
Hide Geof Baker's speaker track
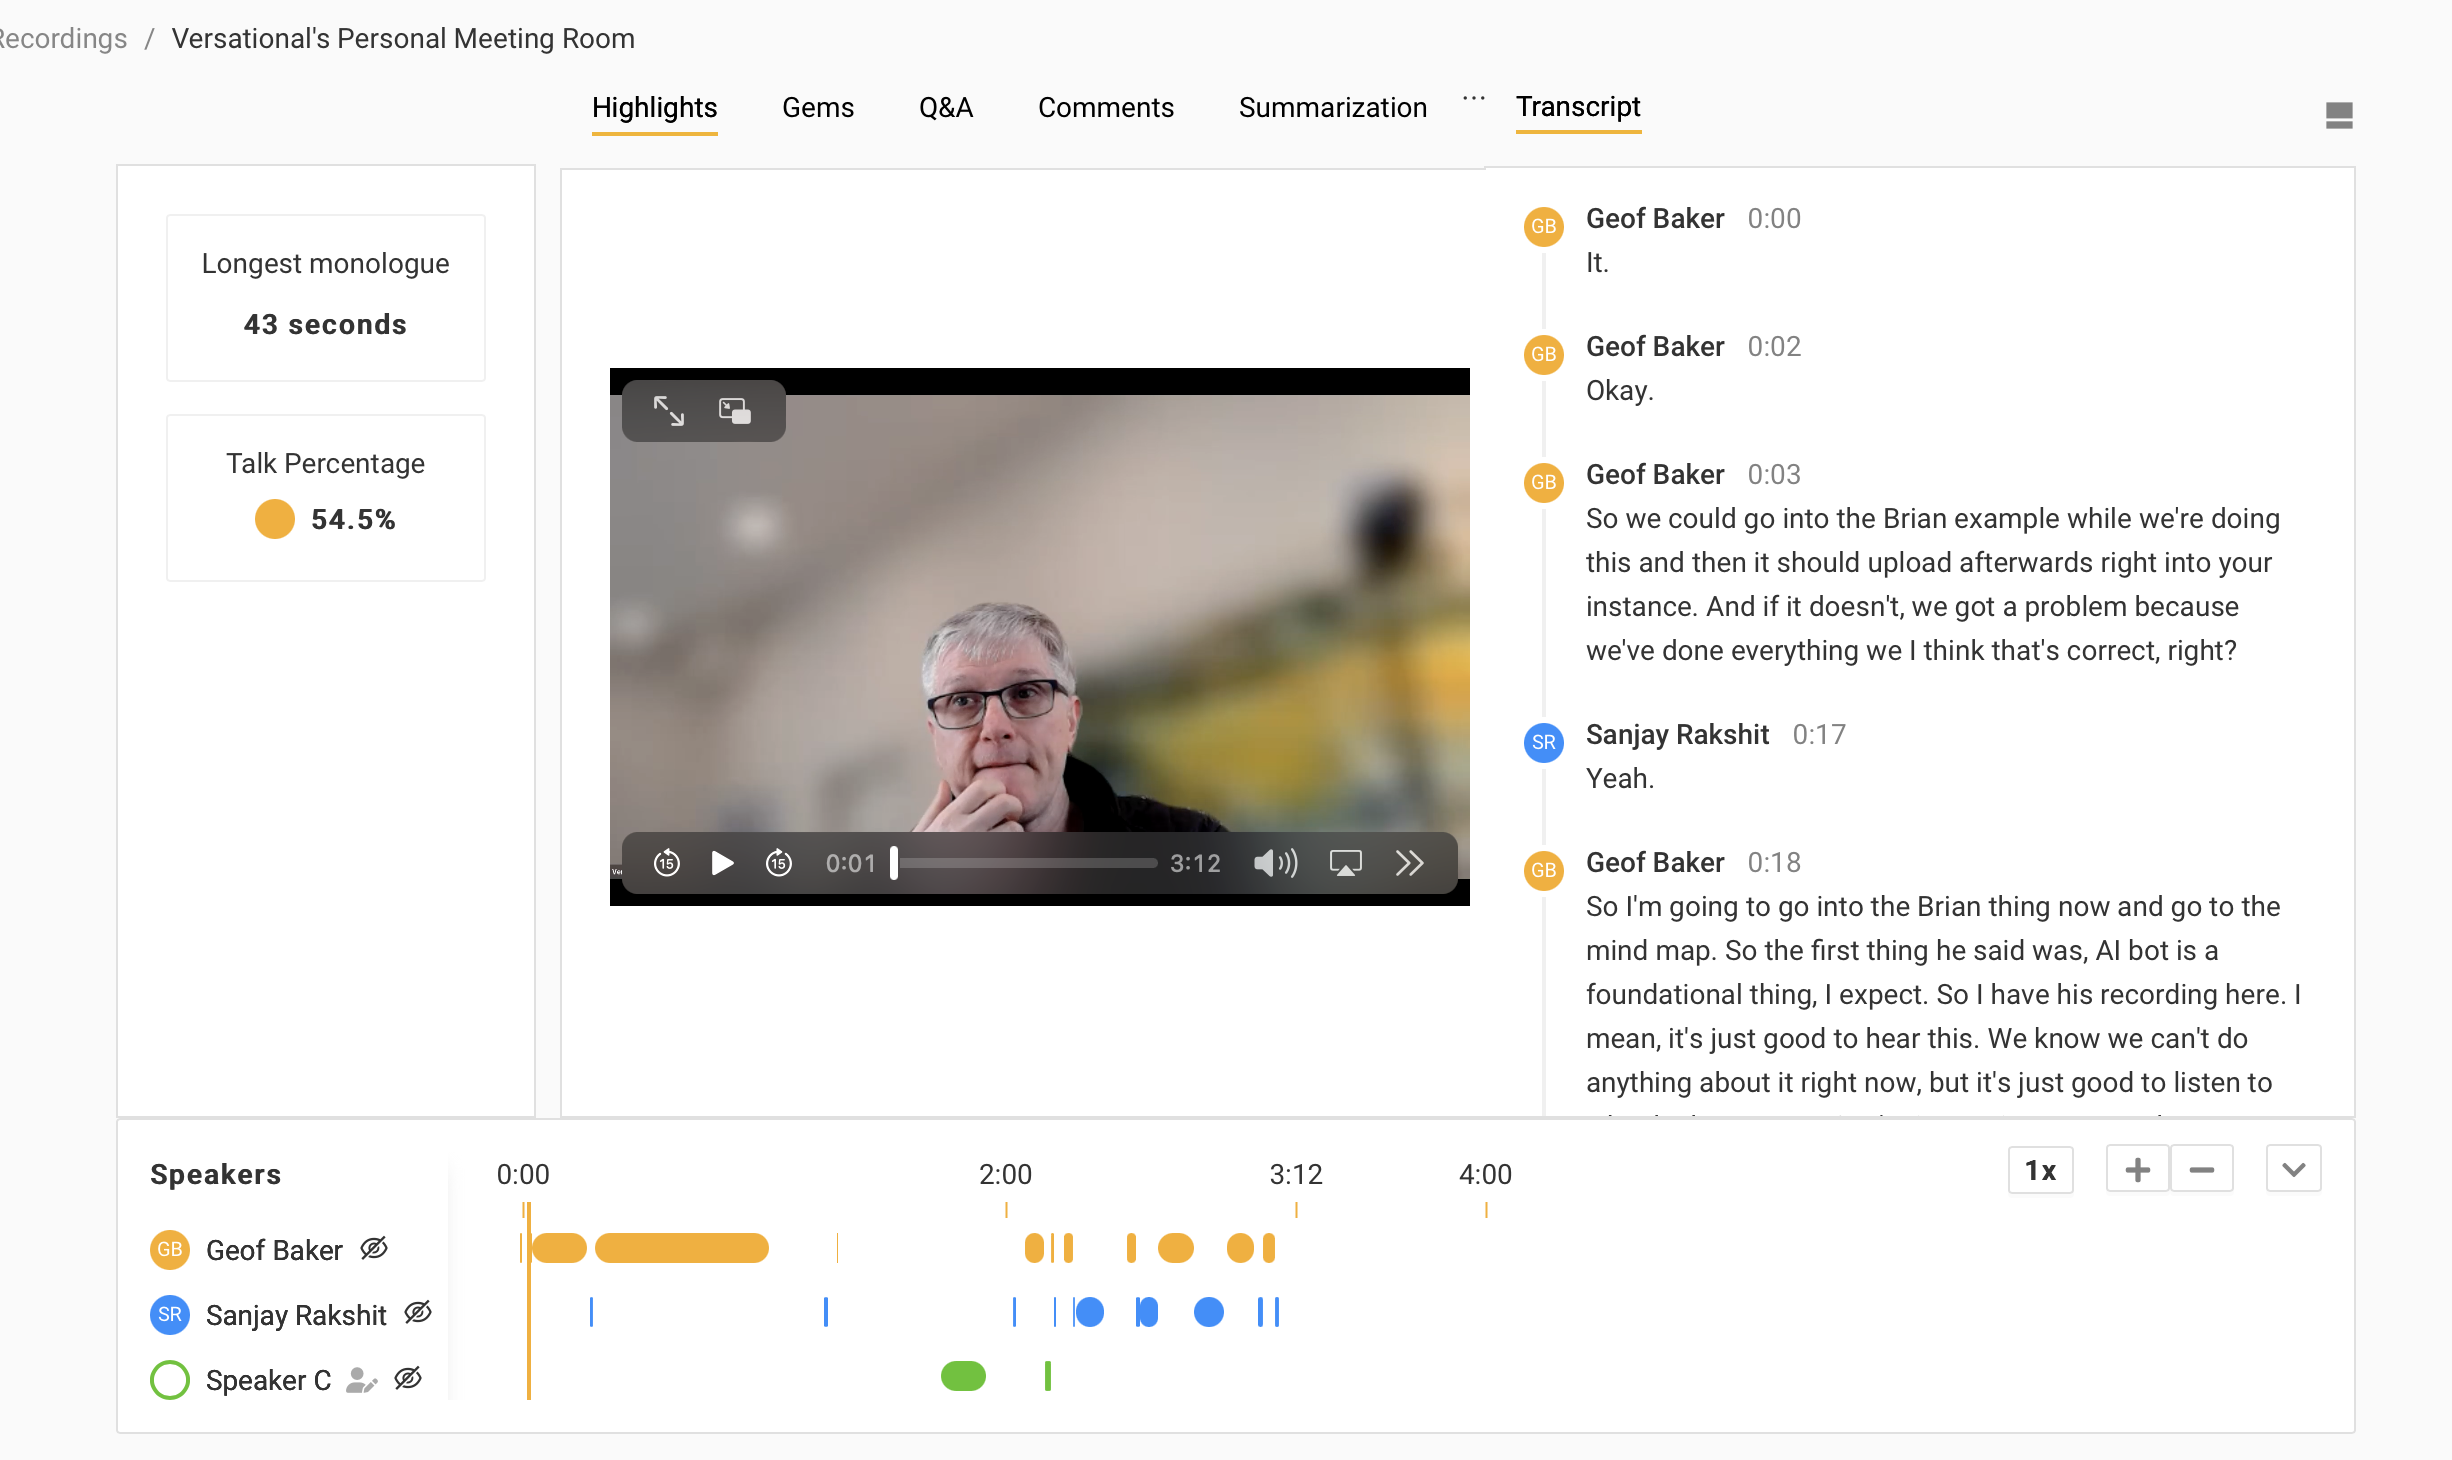pyautogui.click(x=374, y=1248)
